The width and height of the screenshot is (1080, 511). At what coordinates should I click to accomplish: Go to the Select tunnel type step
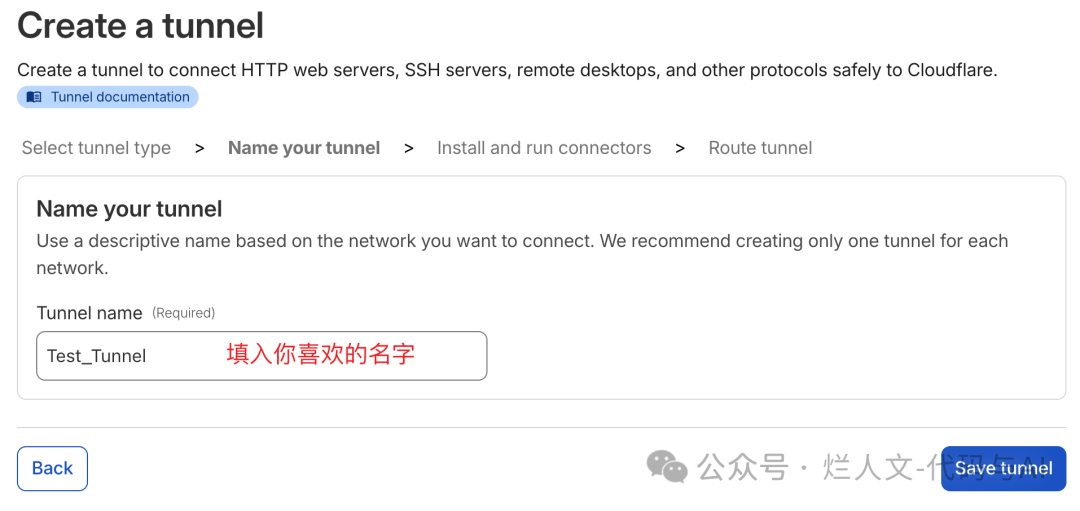point(96,148)
